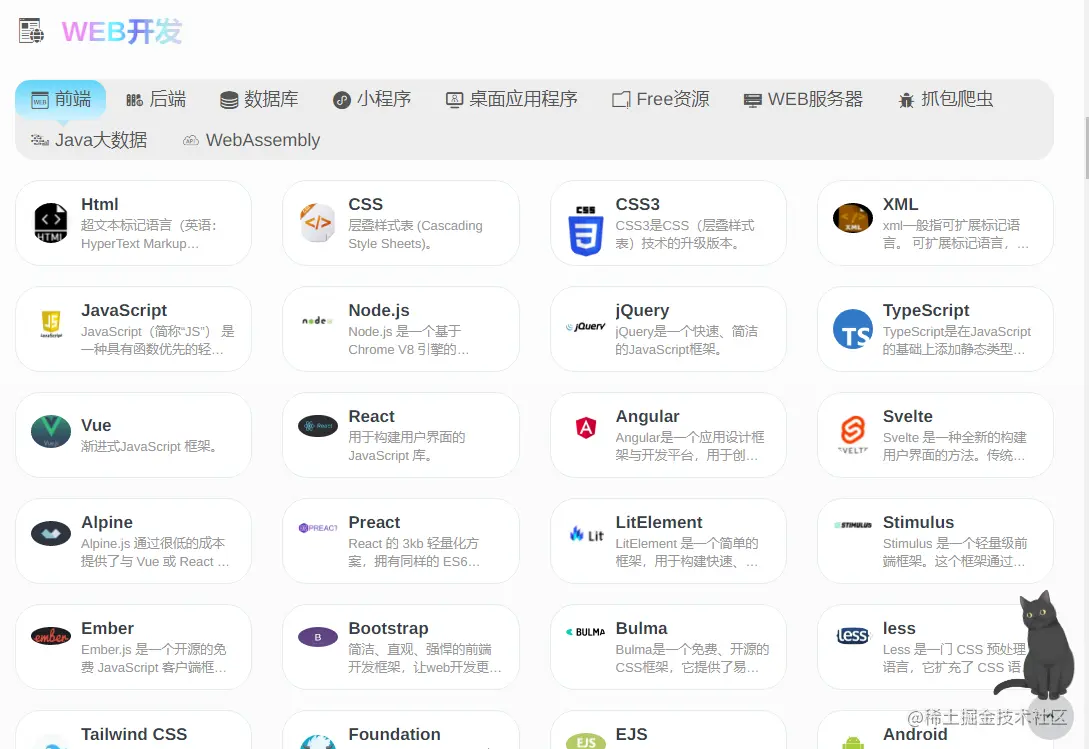Click the WEB开发 header page icon
Screen dimensions: 1089x749
31,31
